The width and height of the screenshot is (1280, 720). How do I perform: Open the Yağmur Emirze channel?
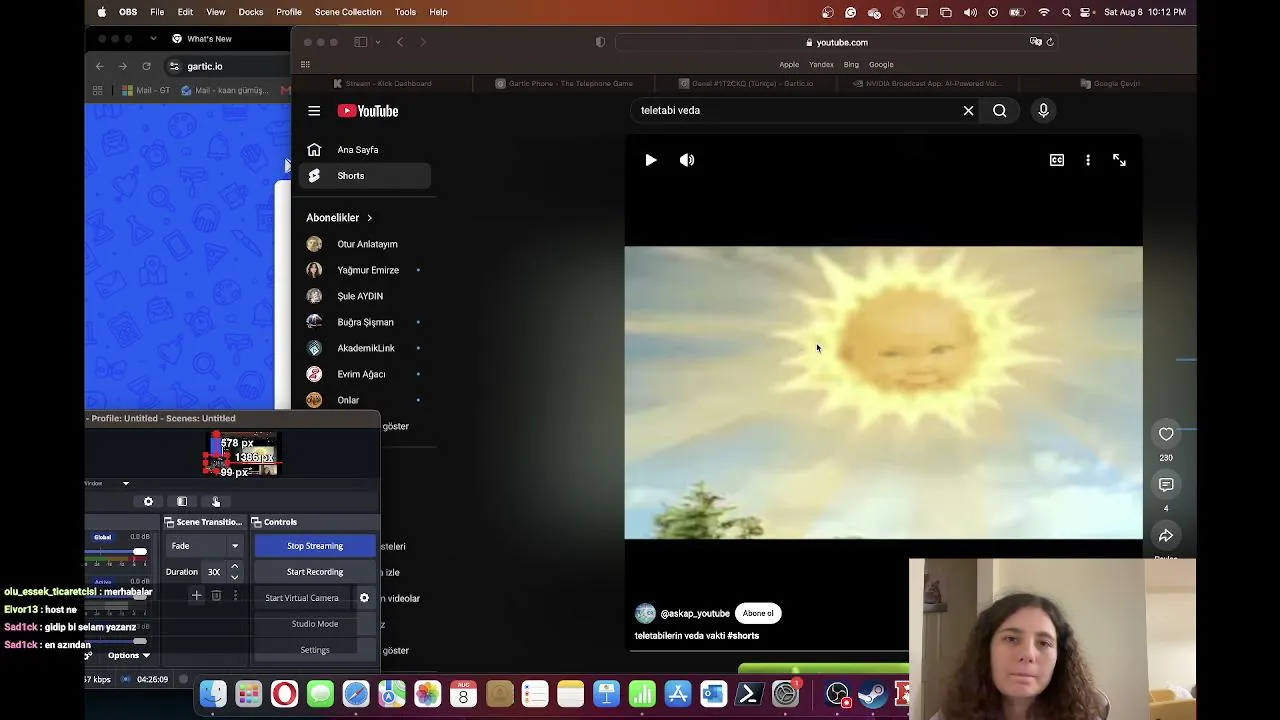[365, 270]
